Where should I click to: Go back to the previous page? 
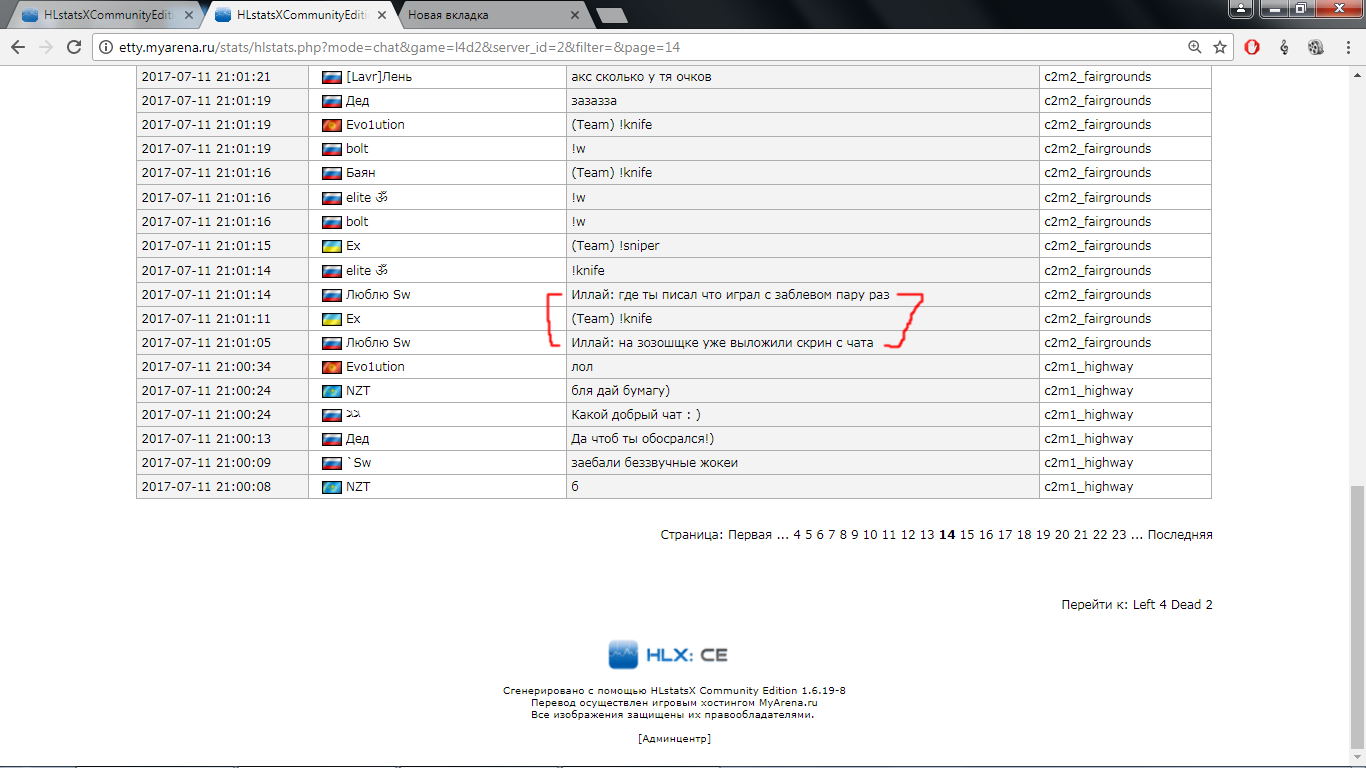tap(18, 47)
